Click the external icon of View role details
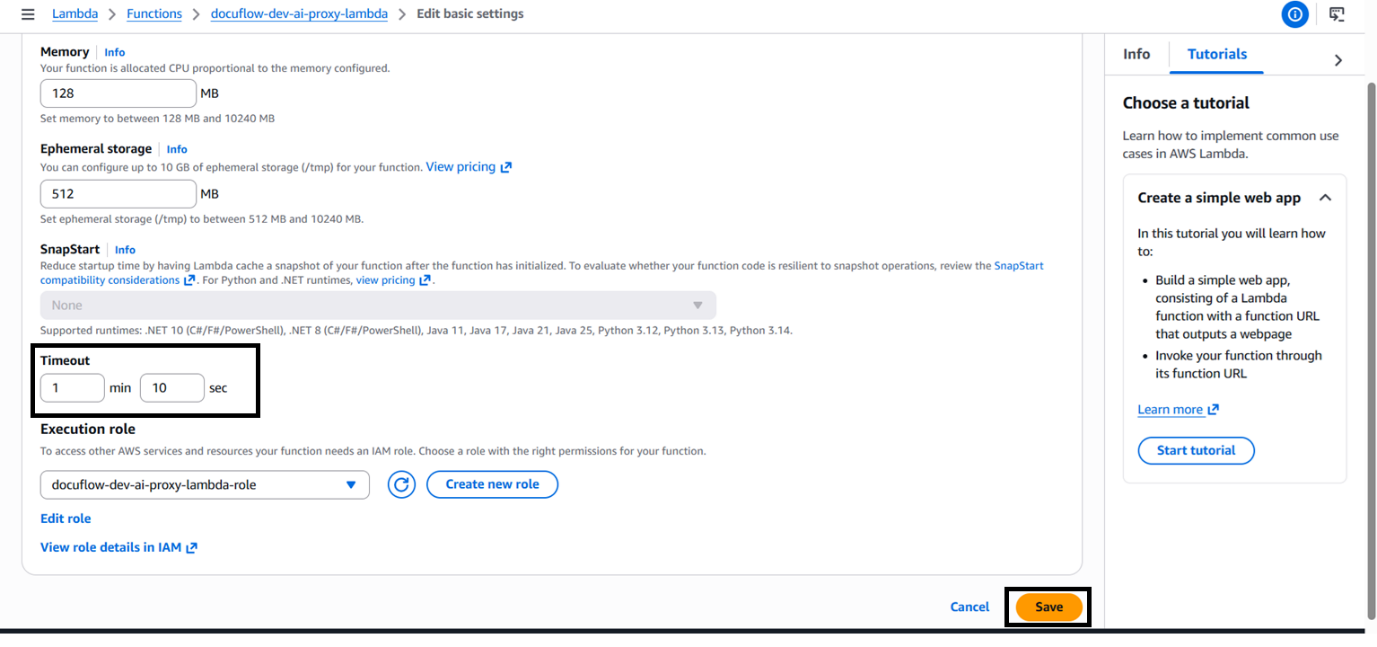Viewport: 1377px width, 647px height. 192,548
